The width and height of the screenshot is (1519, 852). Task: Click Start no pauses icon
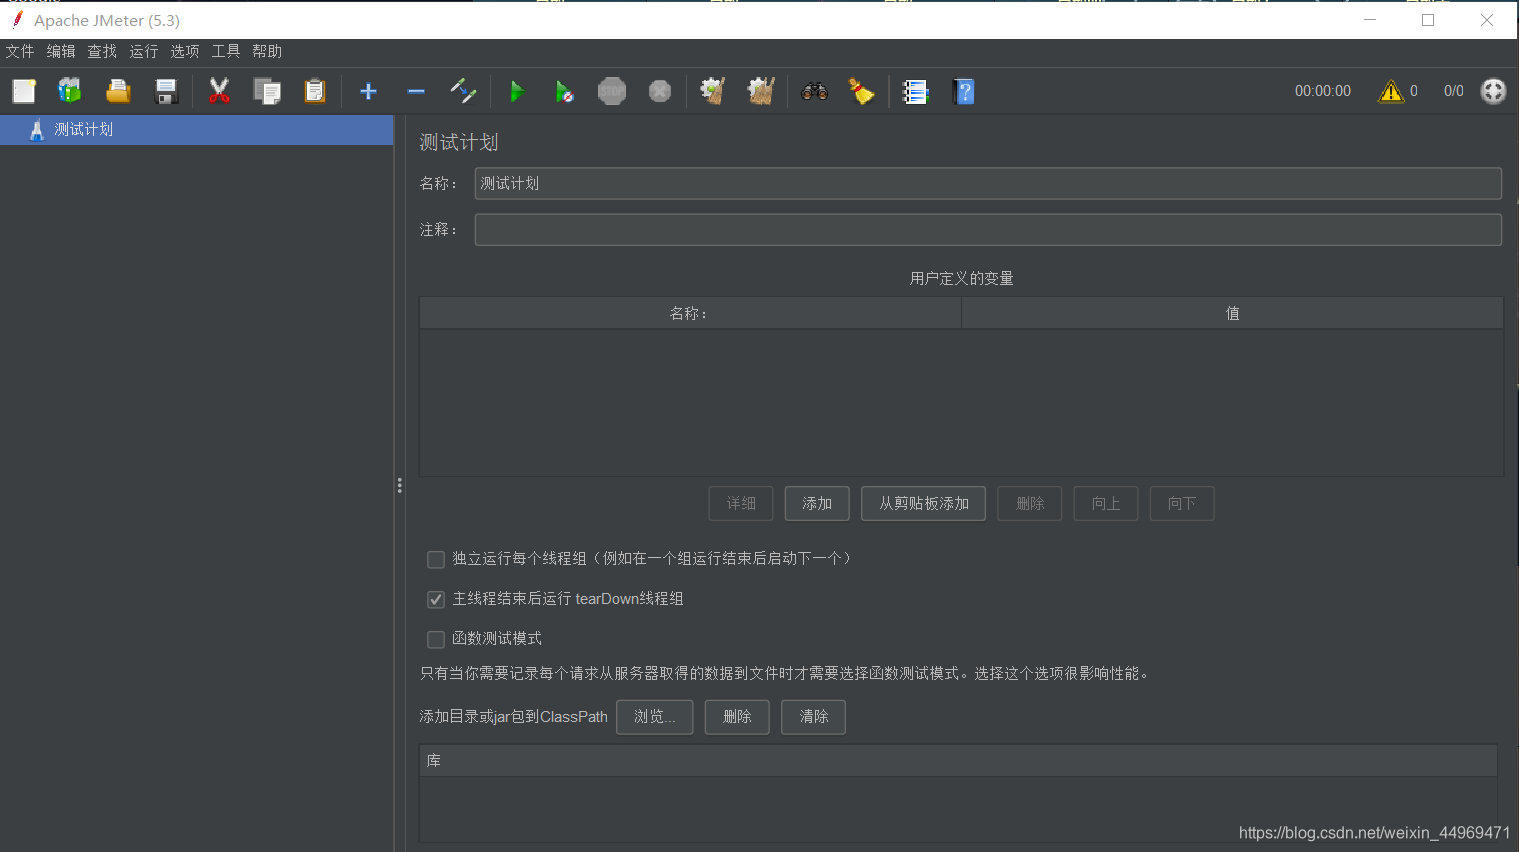[564, 91]
